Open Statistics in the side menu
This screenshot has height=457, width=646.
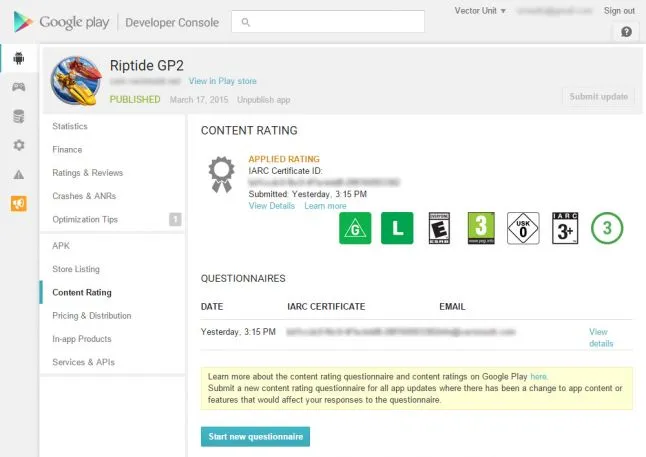pyautogui.click(x=70, y=126)
